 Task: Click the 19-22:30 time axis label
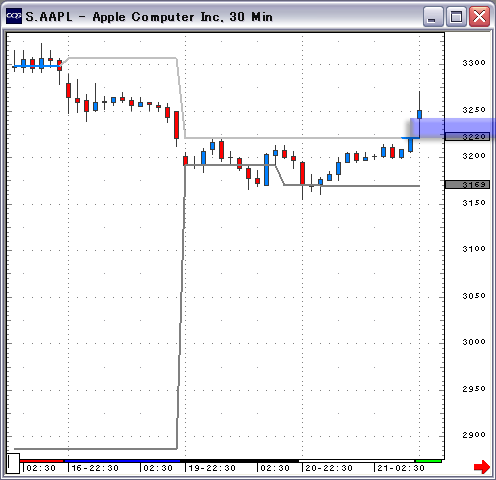tap(212, 468)
